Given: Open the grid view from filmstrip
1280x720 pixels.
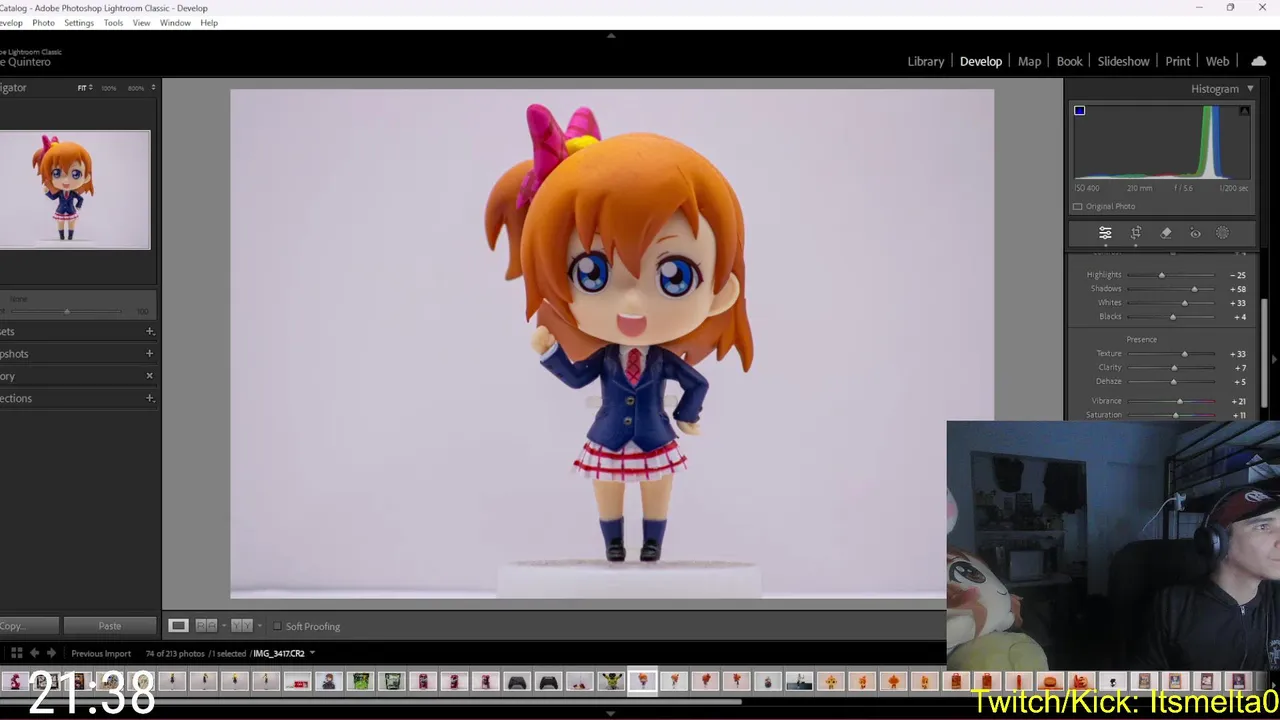Looking at the screenshot, I should [x=16, y=653].
